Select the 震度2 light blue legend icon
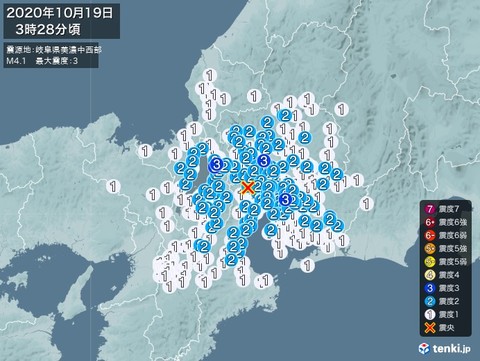The height and width of the screenshot is (361, 480). coord(430,302)
